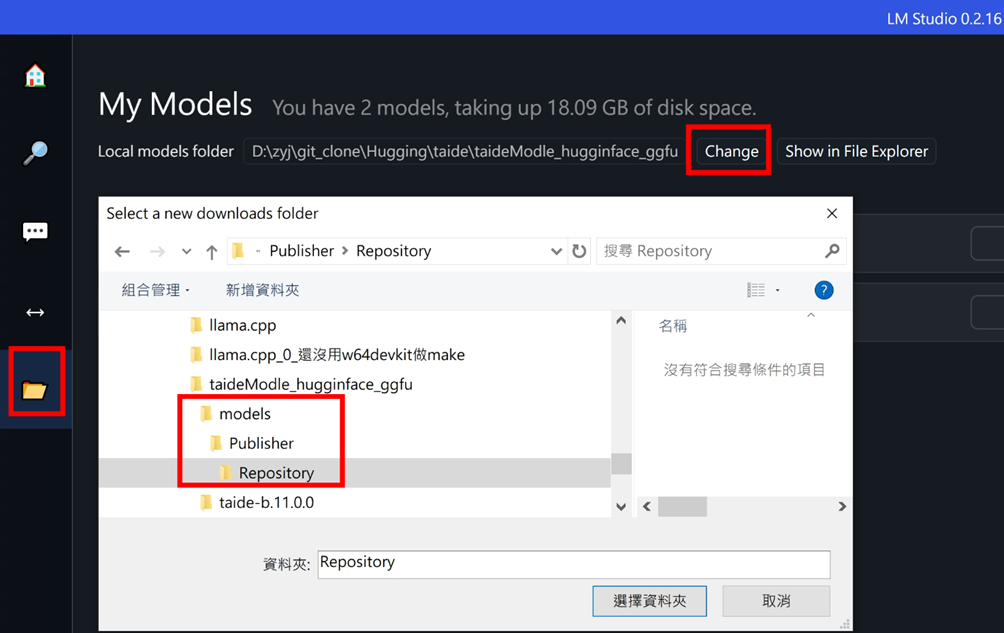The width and height of the screenshot is (1004, 633).
Task: Open the Local Server double-arrow icon
Action: tap(35, 312)
